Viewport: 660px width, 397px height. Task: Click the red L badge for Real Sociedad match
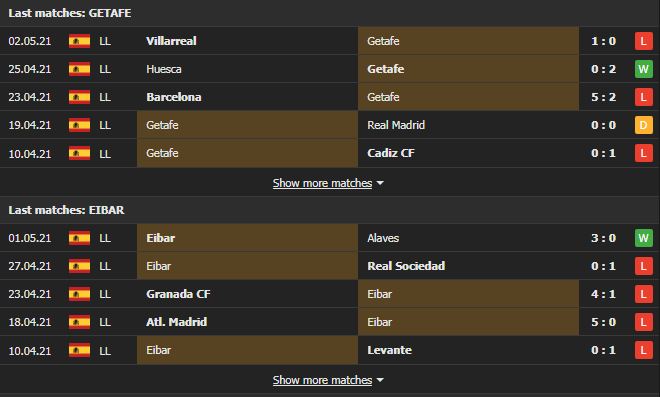643,266
